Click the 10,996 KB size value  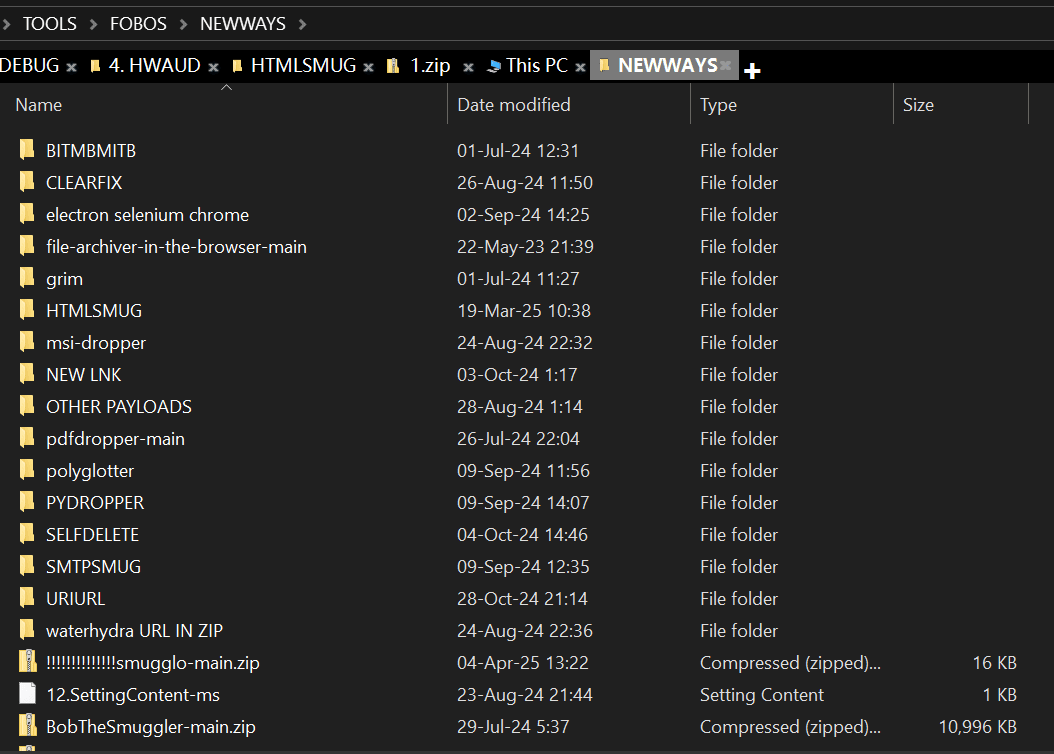[977, 726]
